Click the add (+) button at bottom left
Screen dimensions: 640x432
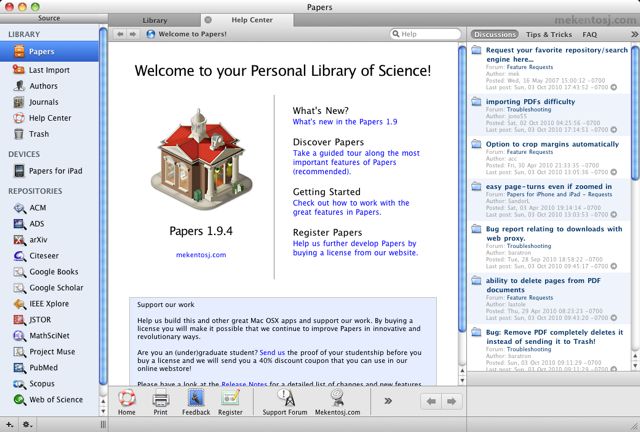pyautogui.click(x=9, y=425)
